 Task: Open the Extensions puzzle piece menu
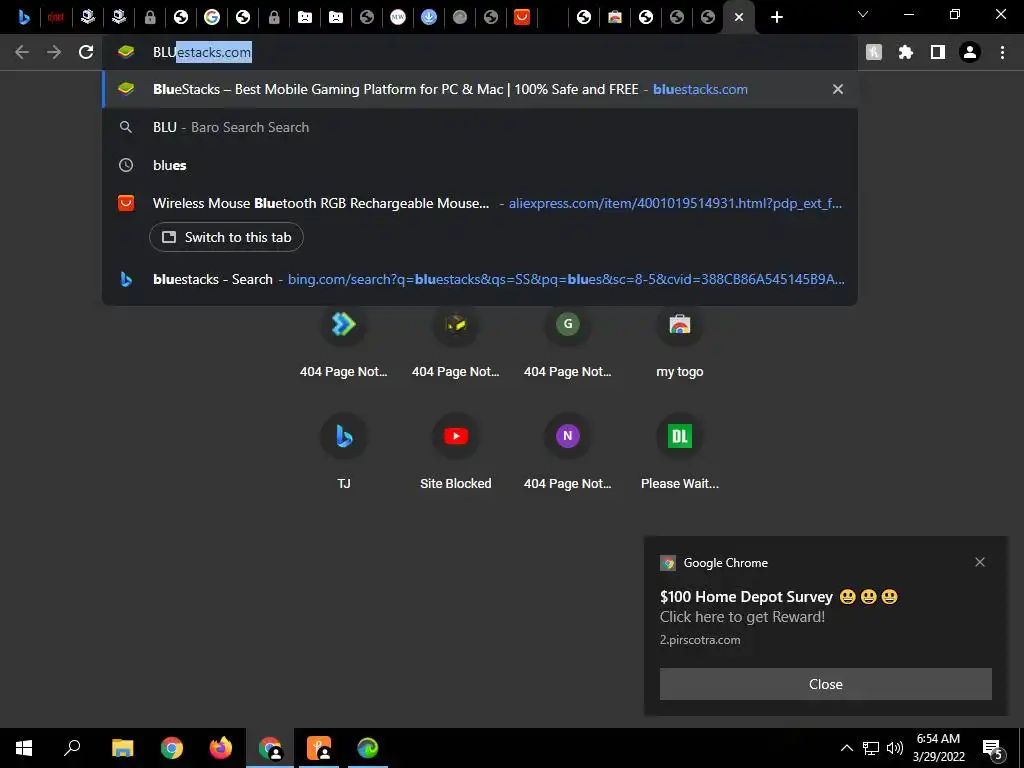pyautogui.click(x=906, y=52)
